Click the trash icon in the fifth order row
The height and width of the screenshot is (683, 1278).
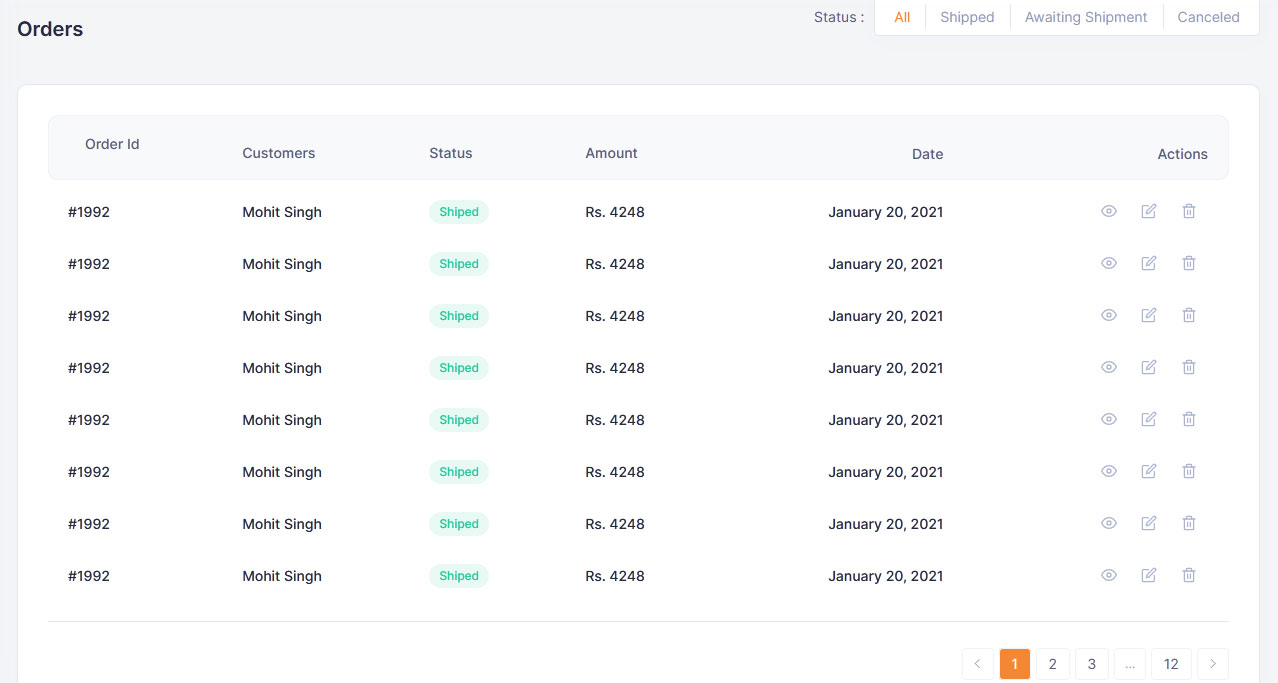[x=1188, y=419]
